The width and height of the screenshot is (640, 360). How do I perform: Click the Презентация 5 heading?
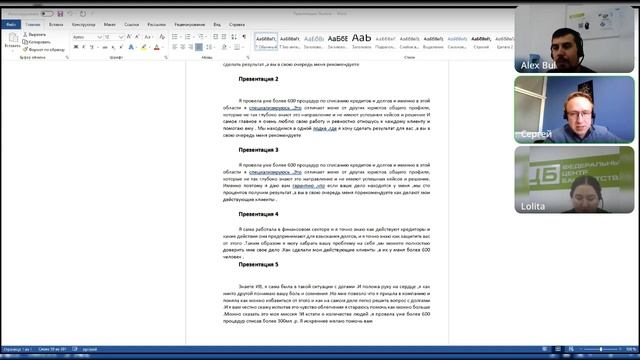(x=258, y=264)
